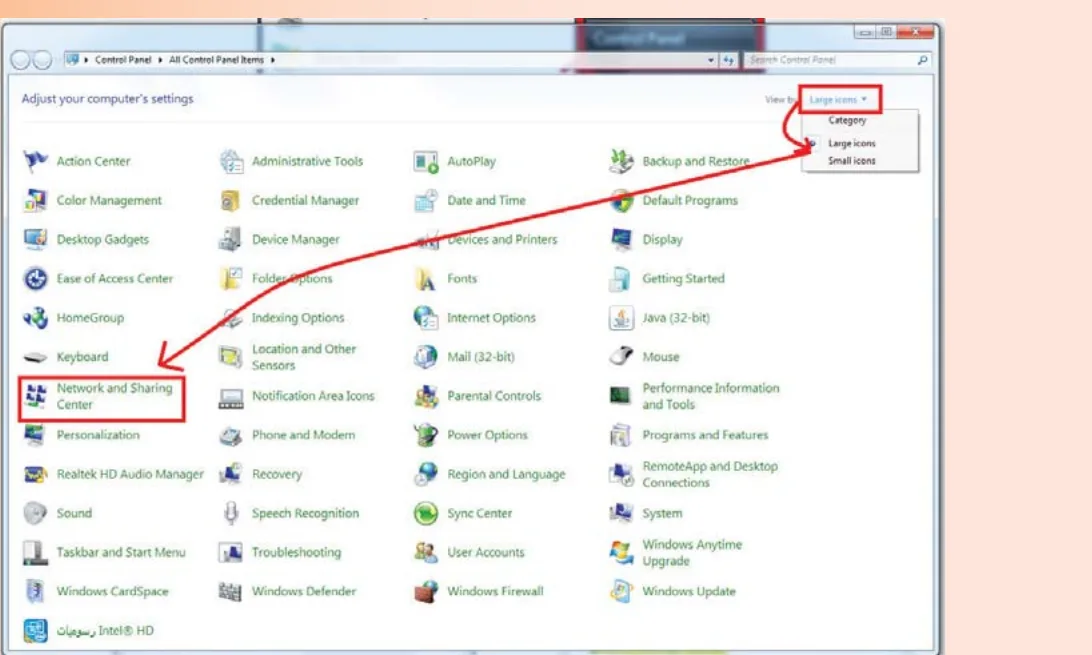Pick Small icons view option
Viewport: 1092px width, 655px height.
click(x=852, y=161)
